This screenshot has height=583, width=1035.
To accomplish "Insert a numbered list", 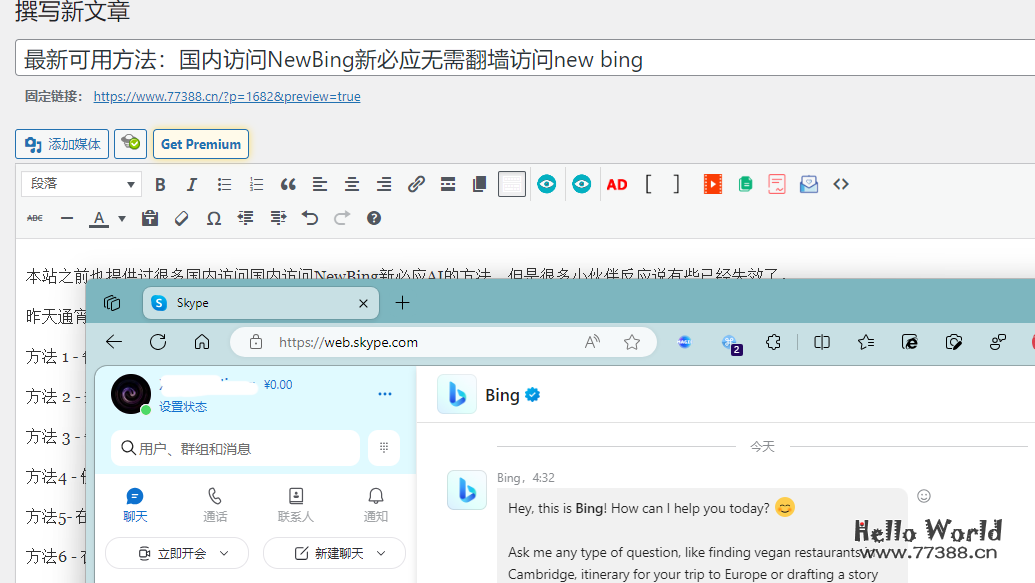I will tap(256, 184).
